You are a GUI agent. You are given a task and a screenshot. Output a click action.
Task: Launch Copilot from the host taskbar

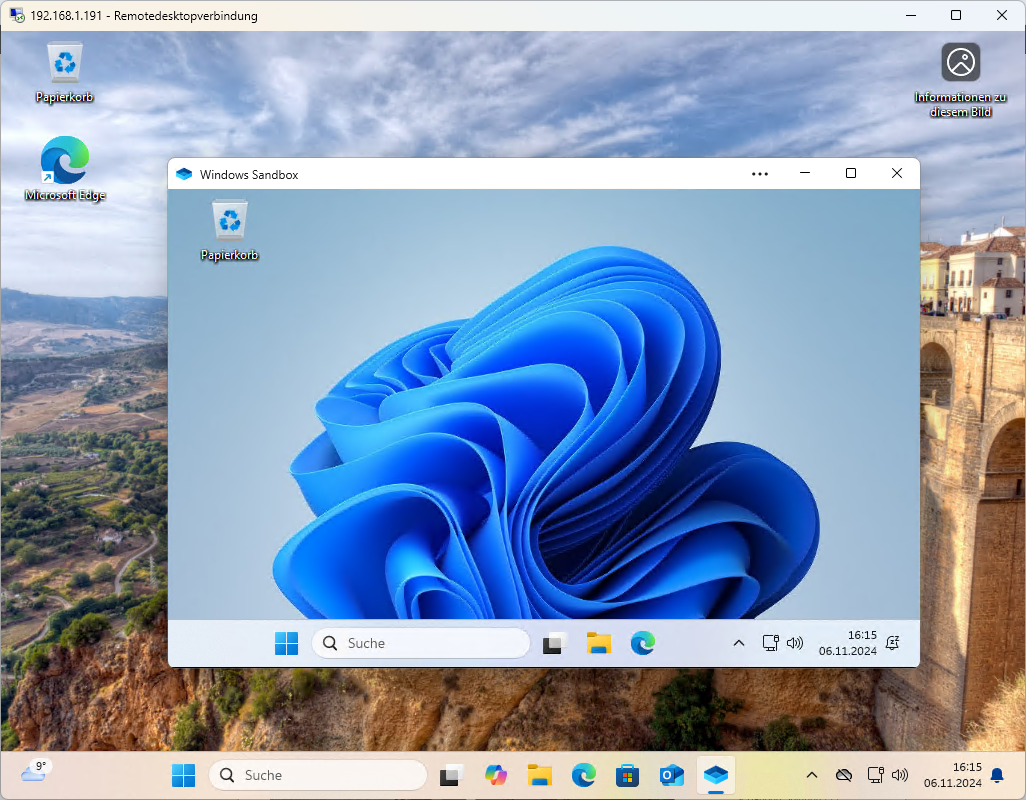tap(496, 775)
